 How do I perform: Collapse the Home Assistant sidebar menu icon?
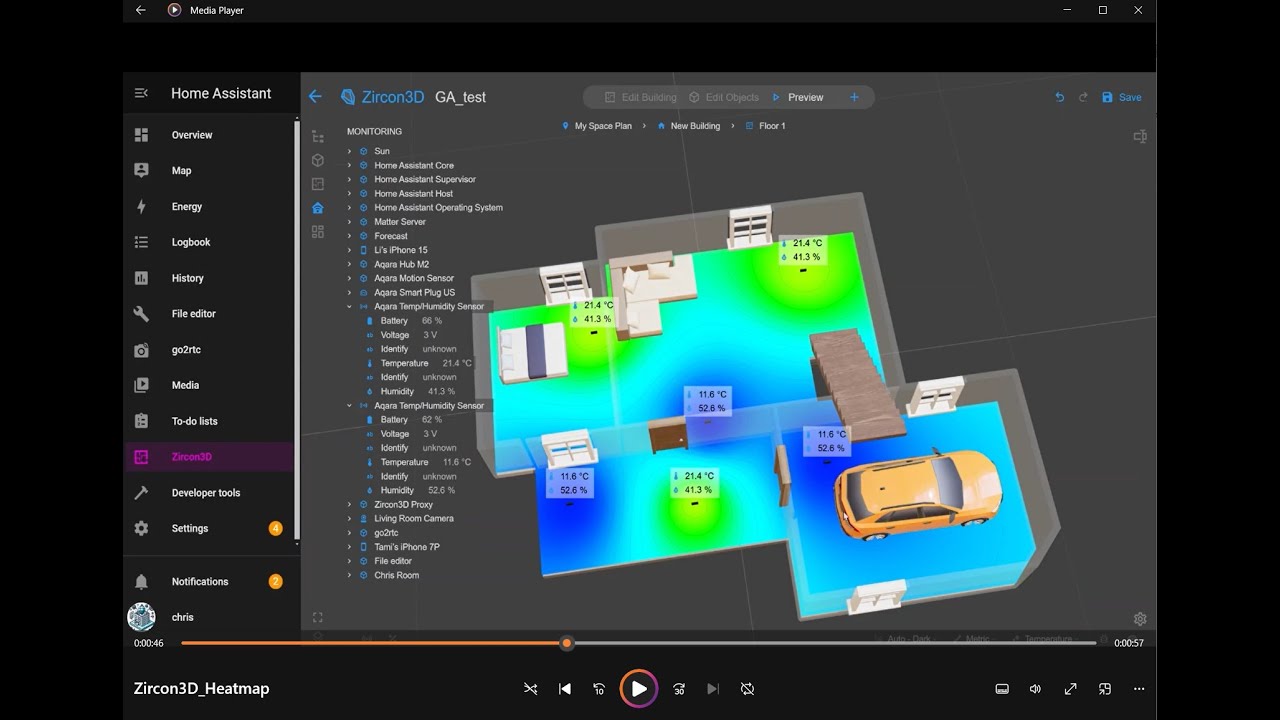[141, 93]
